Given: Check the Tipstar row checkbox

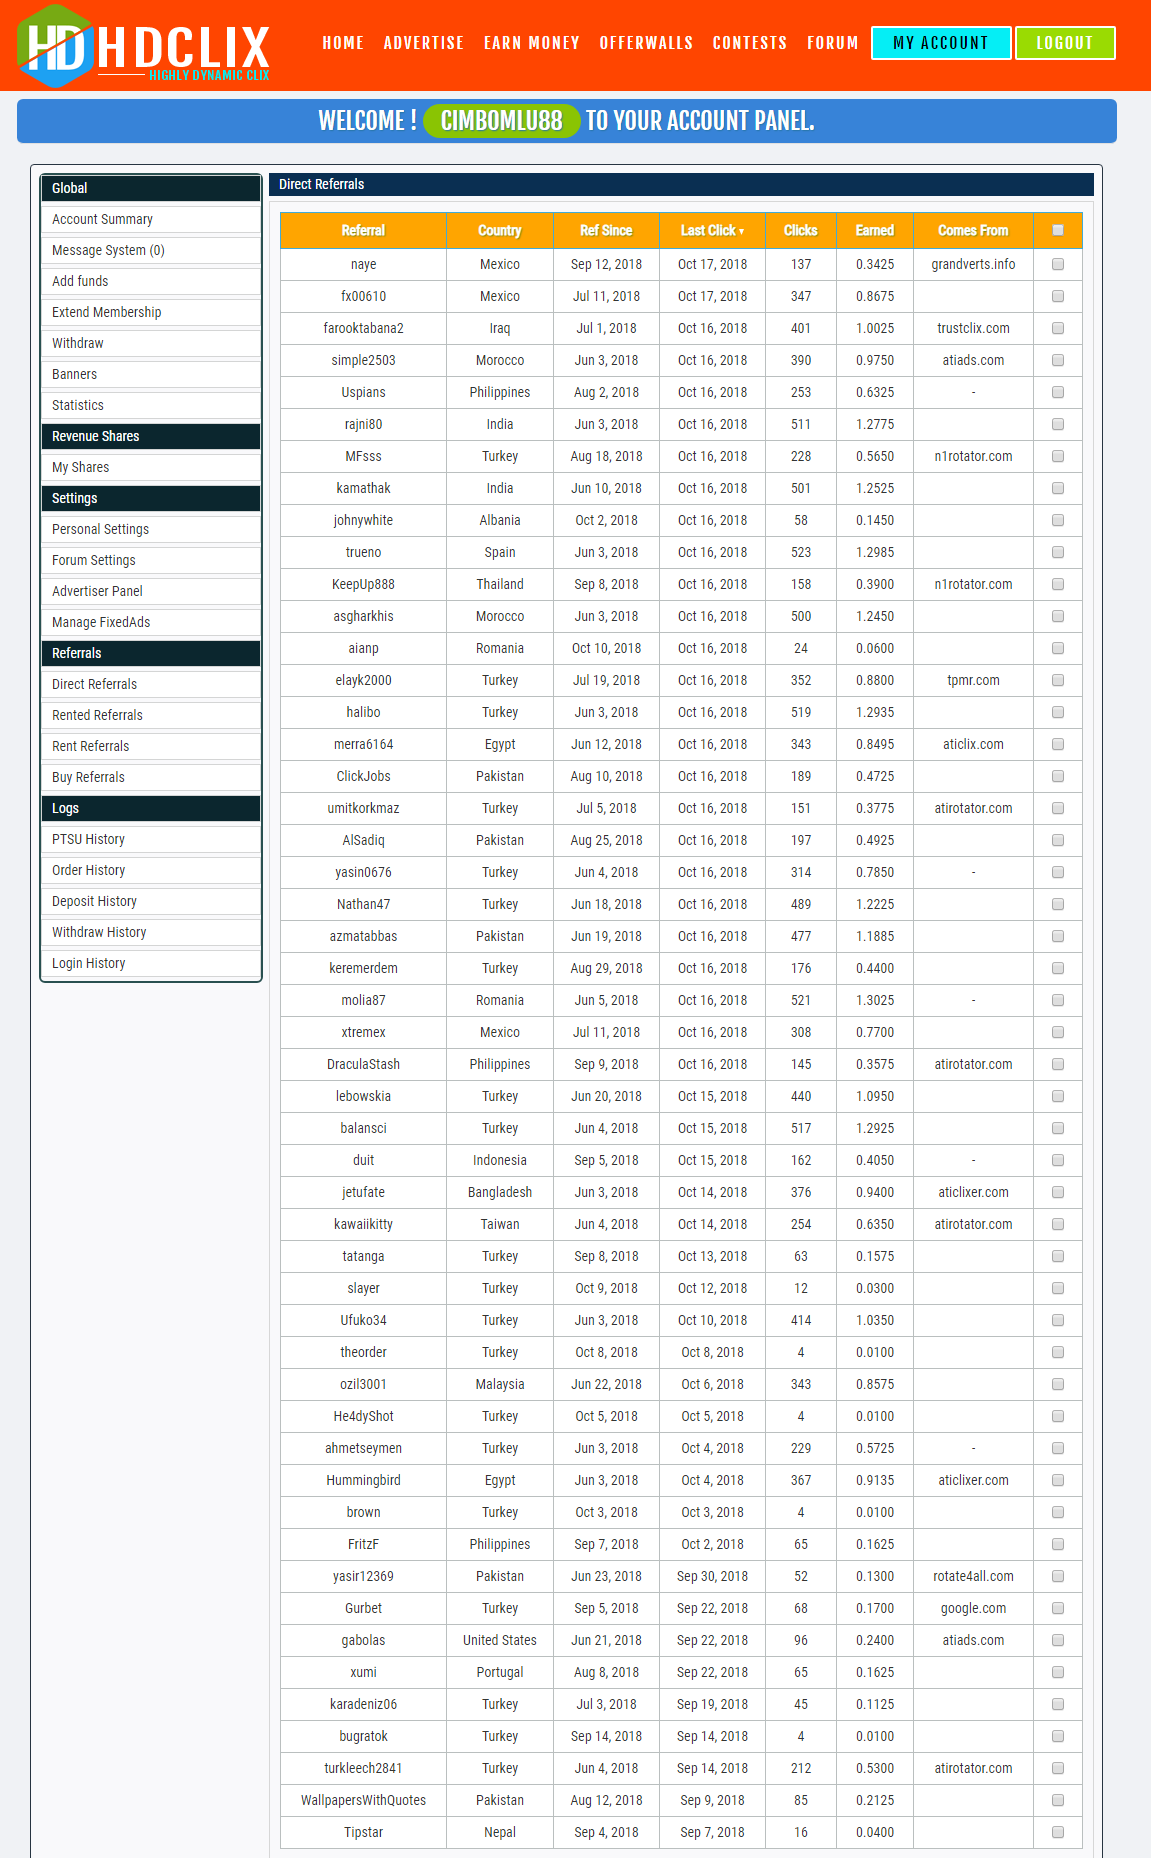Looking at the screenshot, I should [1058, 1832].
